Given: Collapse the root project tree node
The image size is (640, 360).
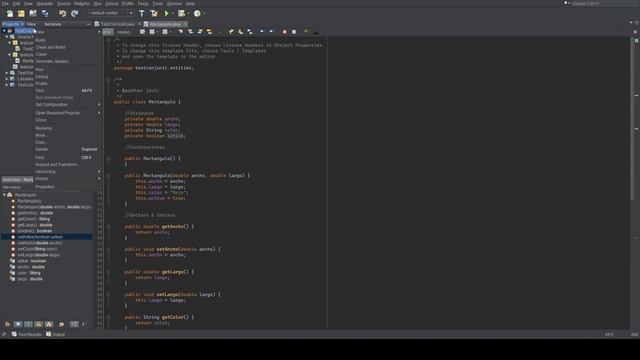Looking at the screenshot, I should click(4, 31).
